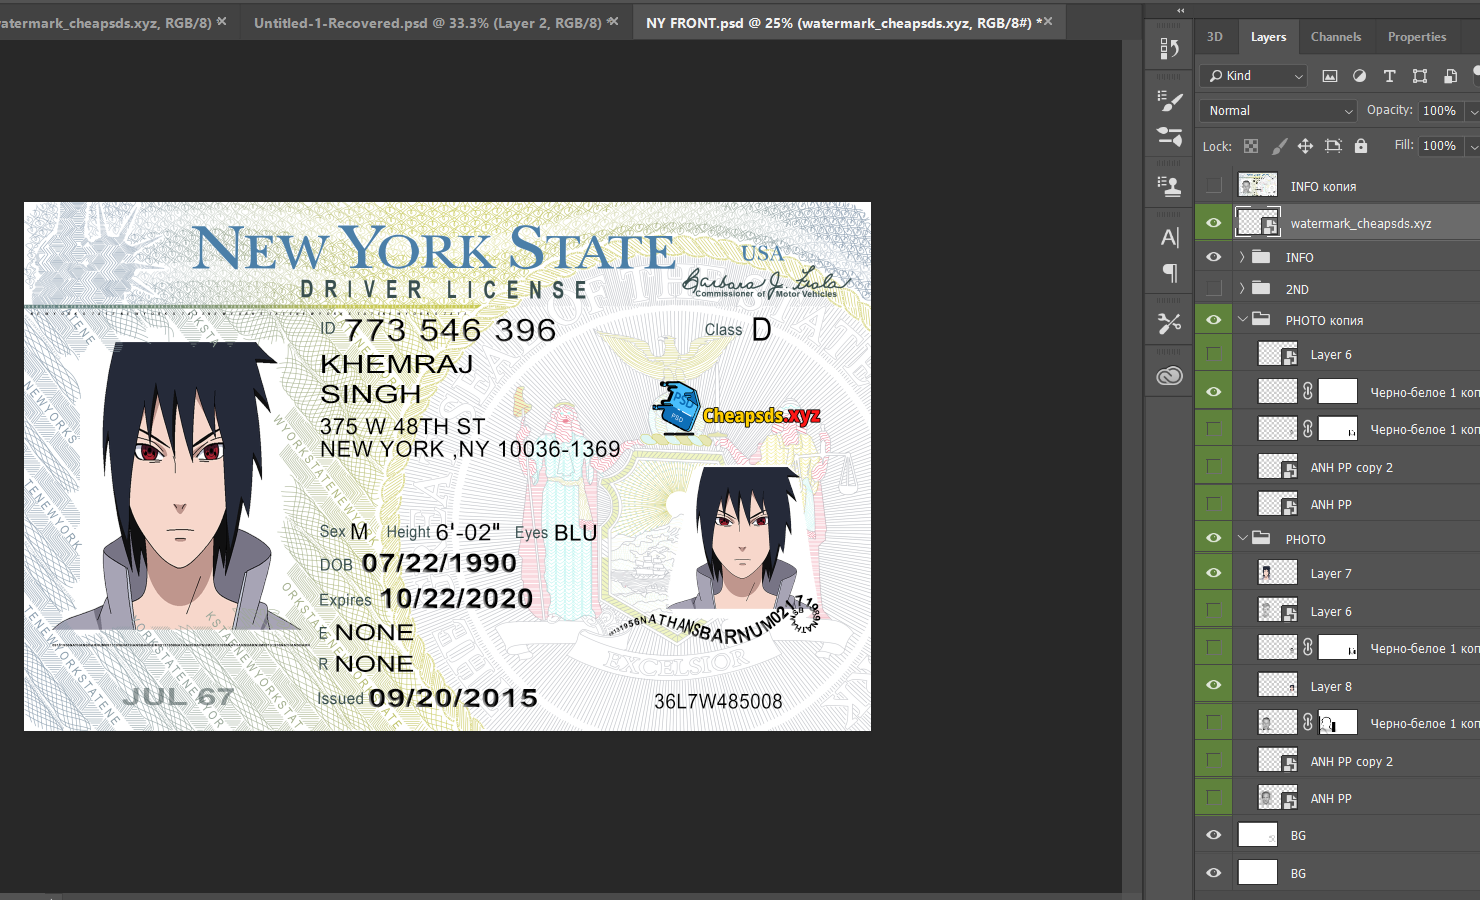Open the Paragraph panel icon
The image size is (1480, 900).
(1169, 273)
